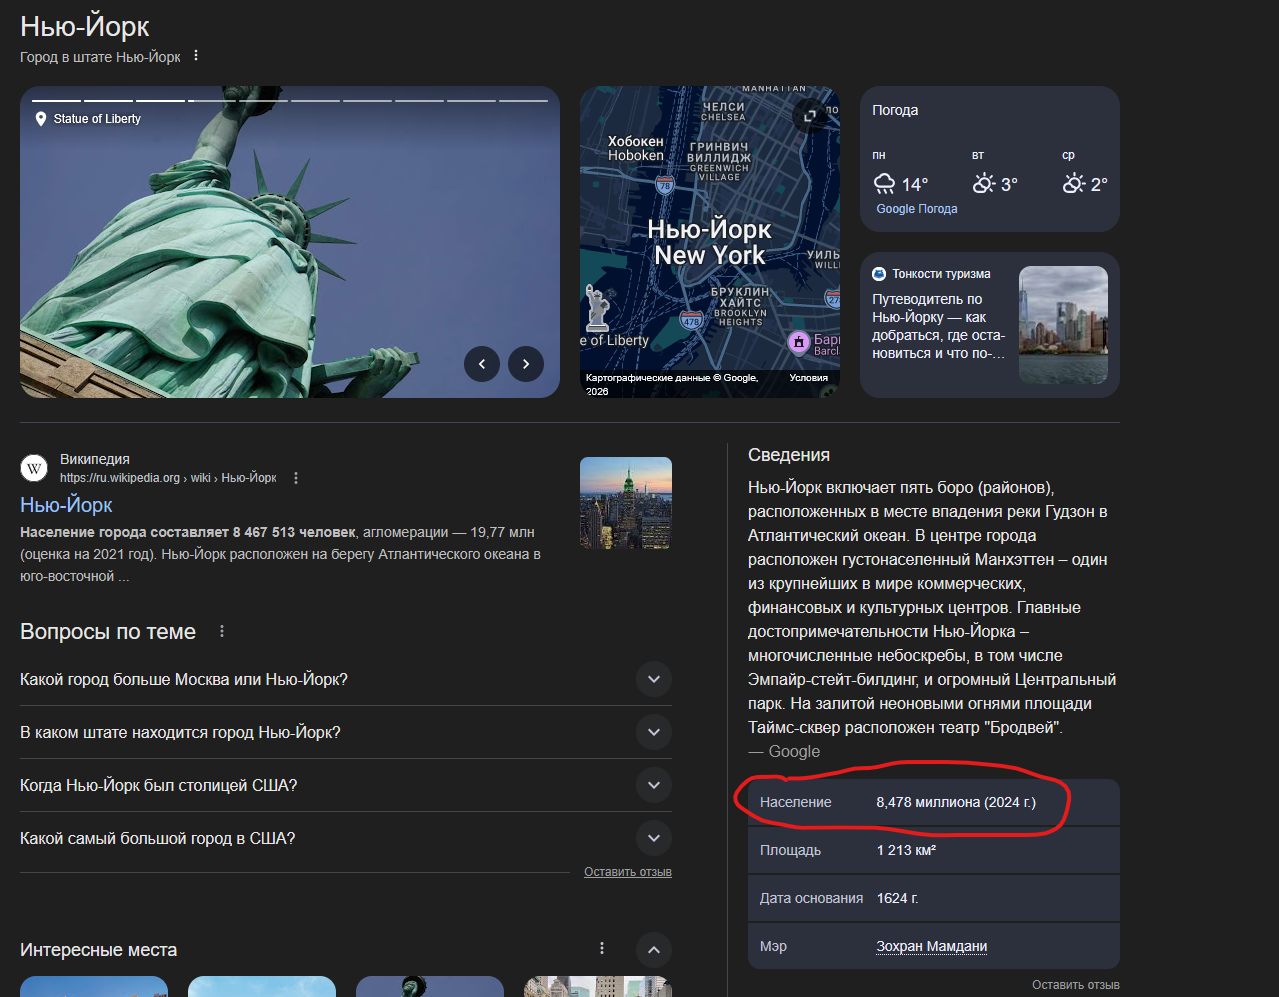Click the Barclays Center marker on the map
1279x997 pixels.
tap(799, 343)
